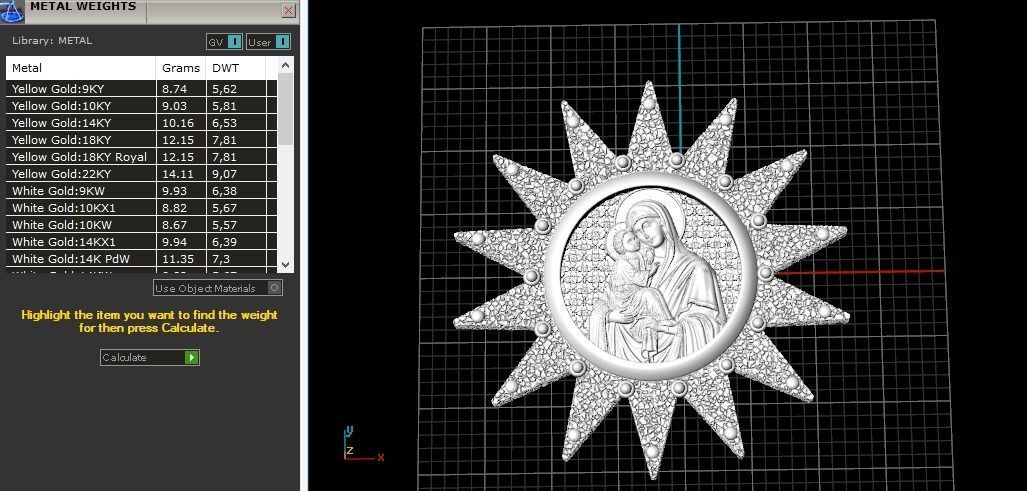Select the Yellow Gold:22KY row
The width and height of the screenshot is (1027, 491).
click(x=141, y=173)
